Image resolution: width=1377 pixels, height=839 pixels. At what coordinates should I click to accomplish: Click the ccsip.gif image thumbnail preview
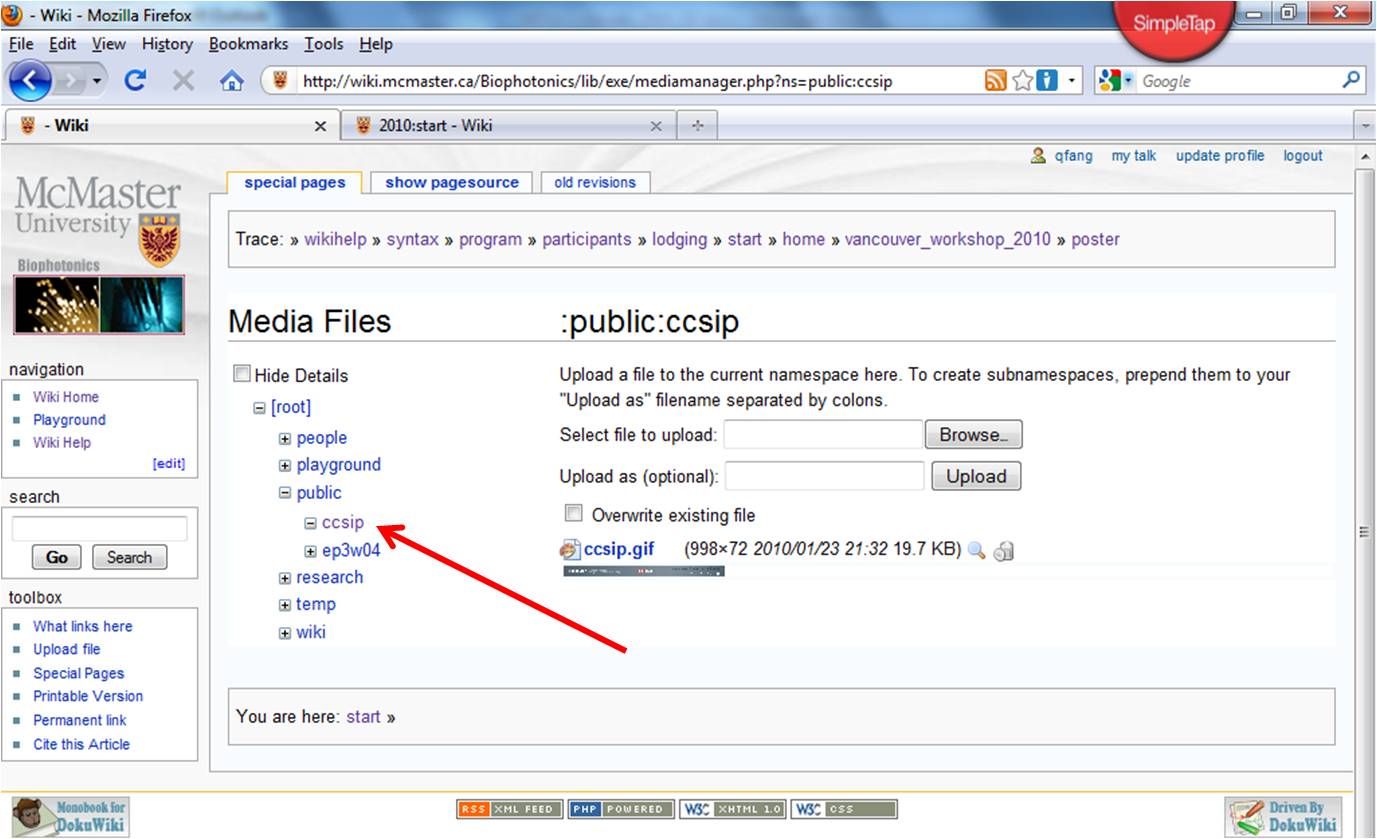click(643, 571)
